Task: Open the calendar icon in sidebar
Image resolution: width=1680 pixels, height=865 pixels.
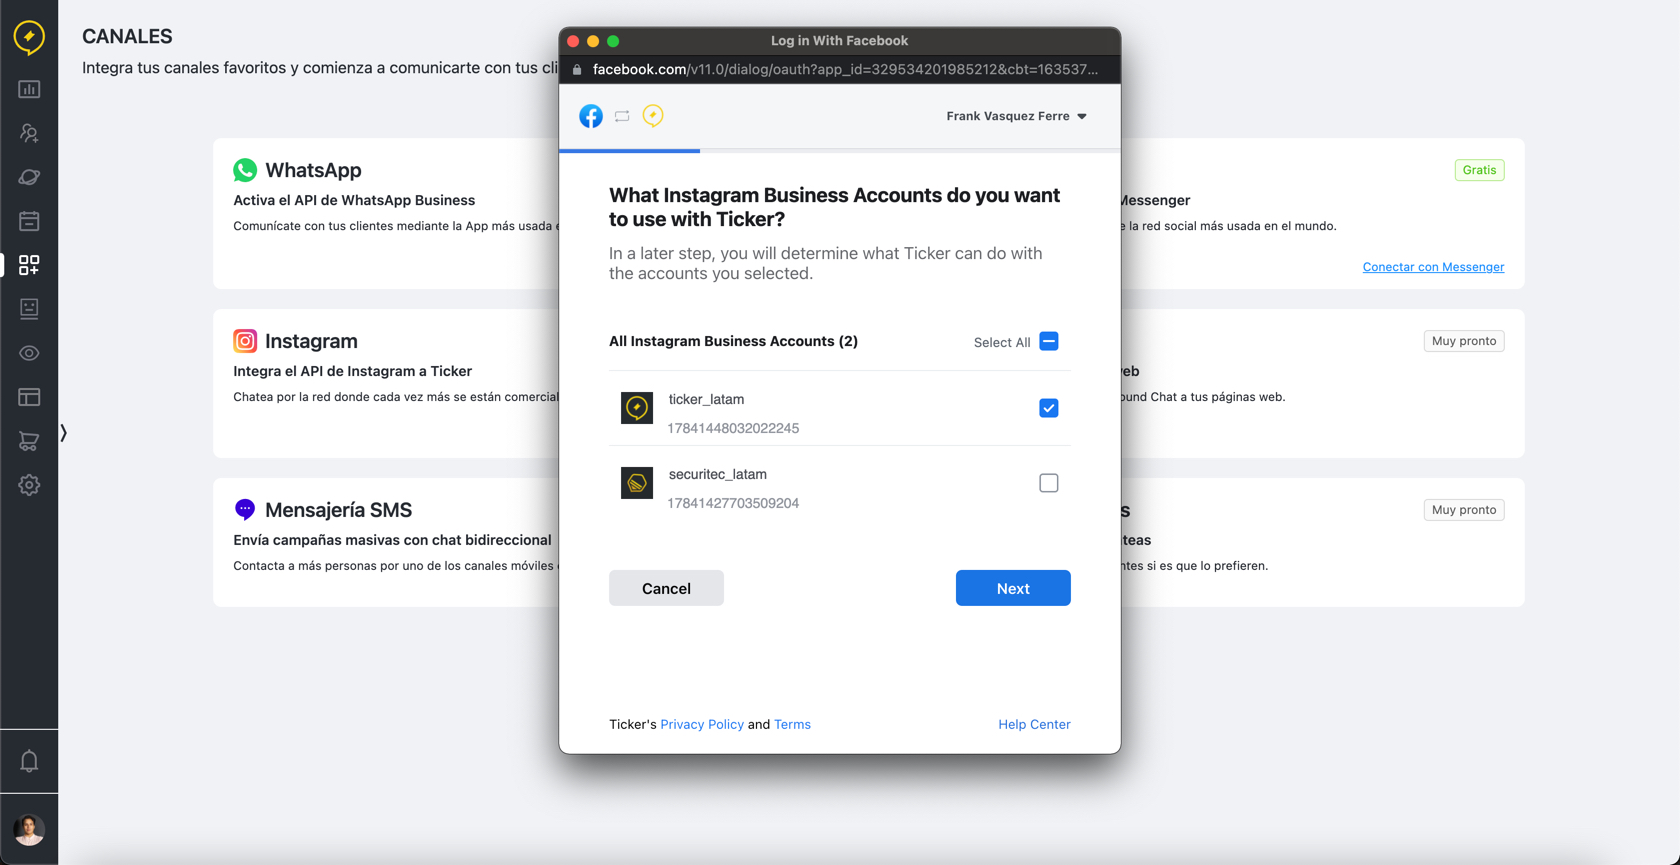Action: click(29, 221)
